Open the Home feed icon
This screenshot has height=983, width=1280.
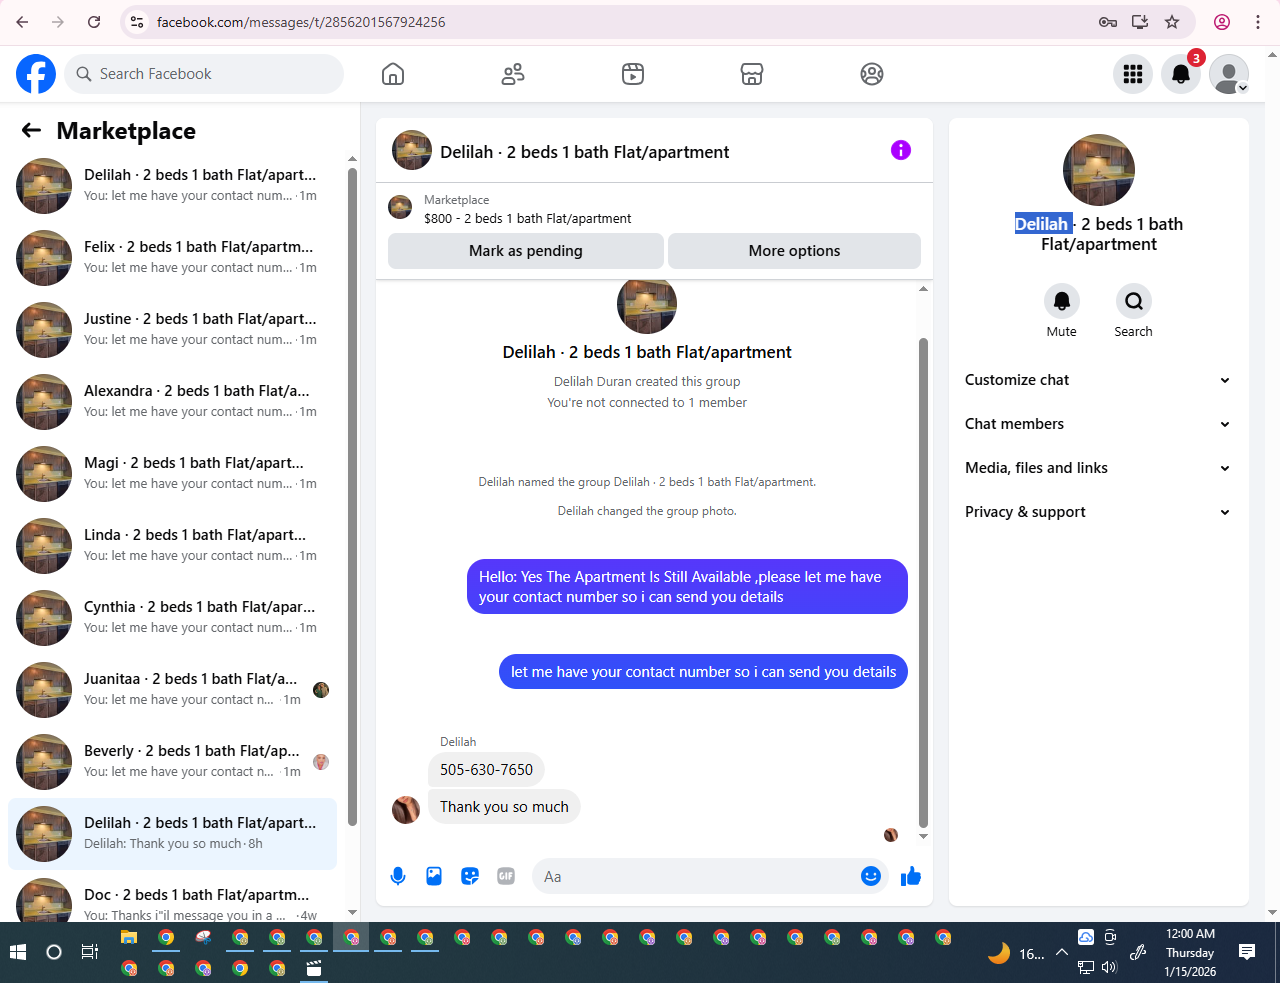tap(393, 74)
